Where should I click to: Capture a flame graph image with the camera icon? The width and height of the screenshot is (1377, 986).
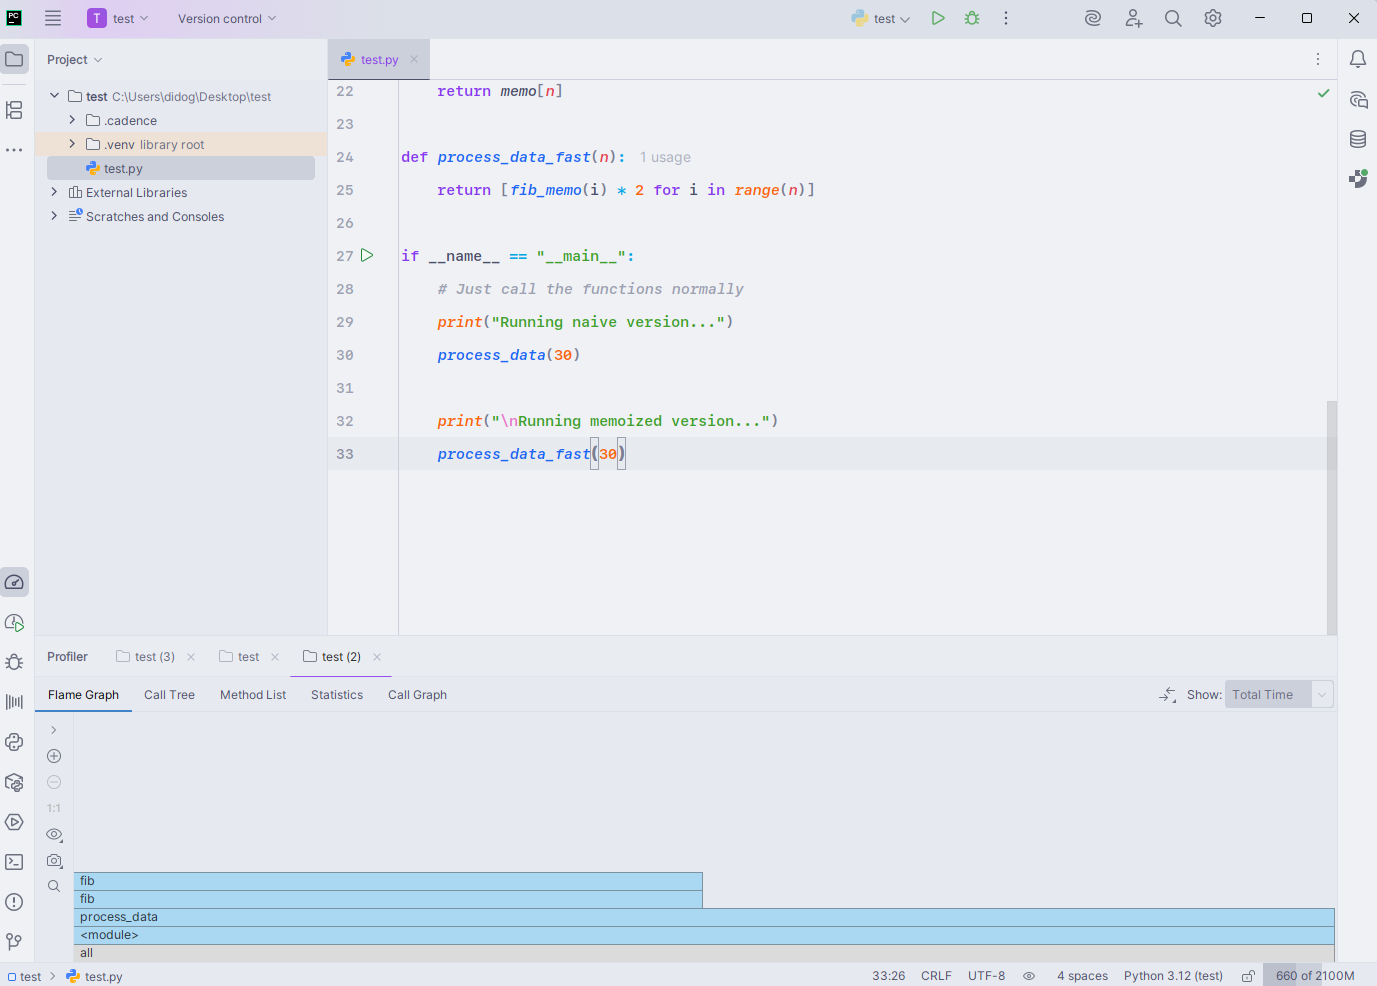pos(54,860)
